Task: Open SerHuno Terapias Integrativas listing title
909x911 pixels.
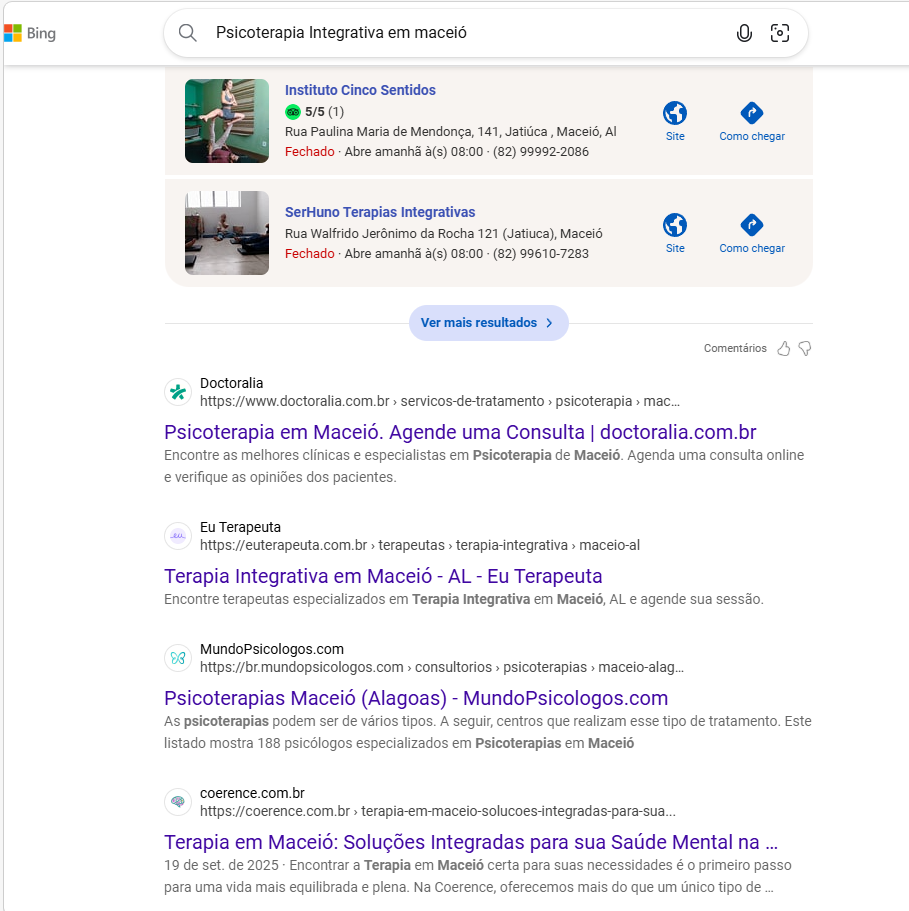Action: click(380, 212)
